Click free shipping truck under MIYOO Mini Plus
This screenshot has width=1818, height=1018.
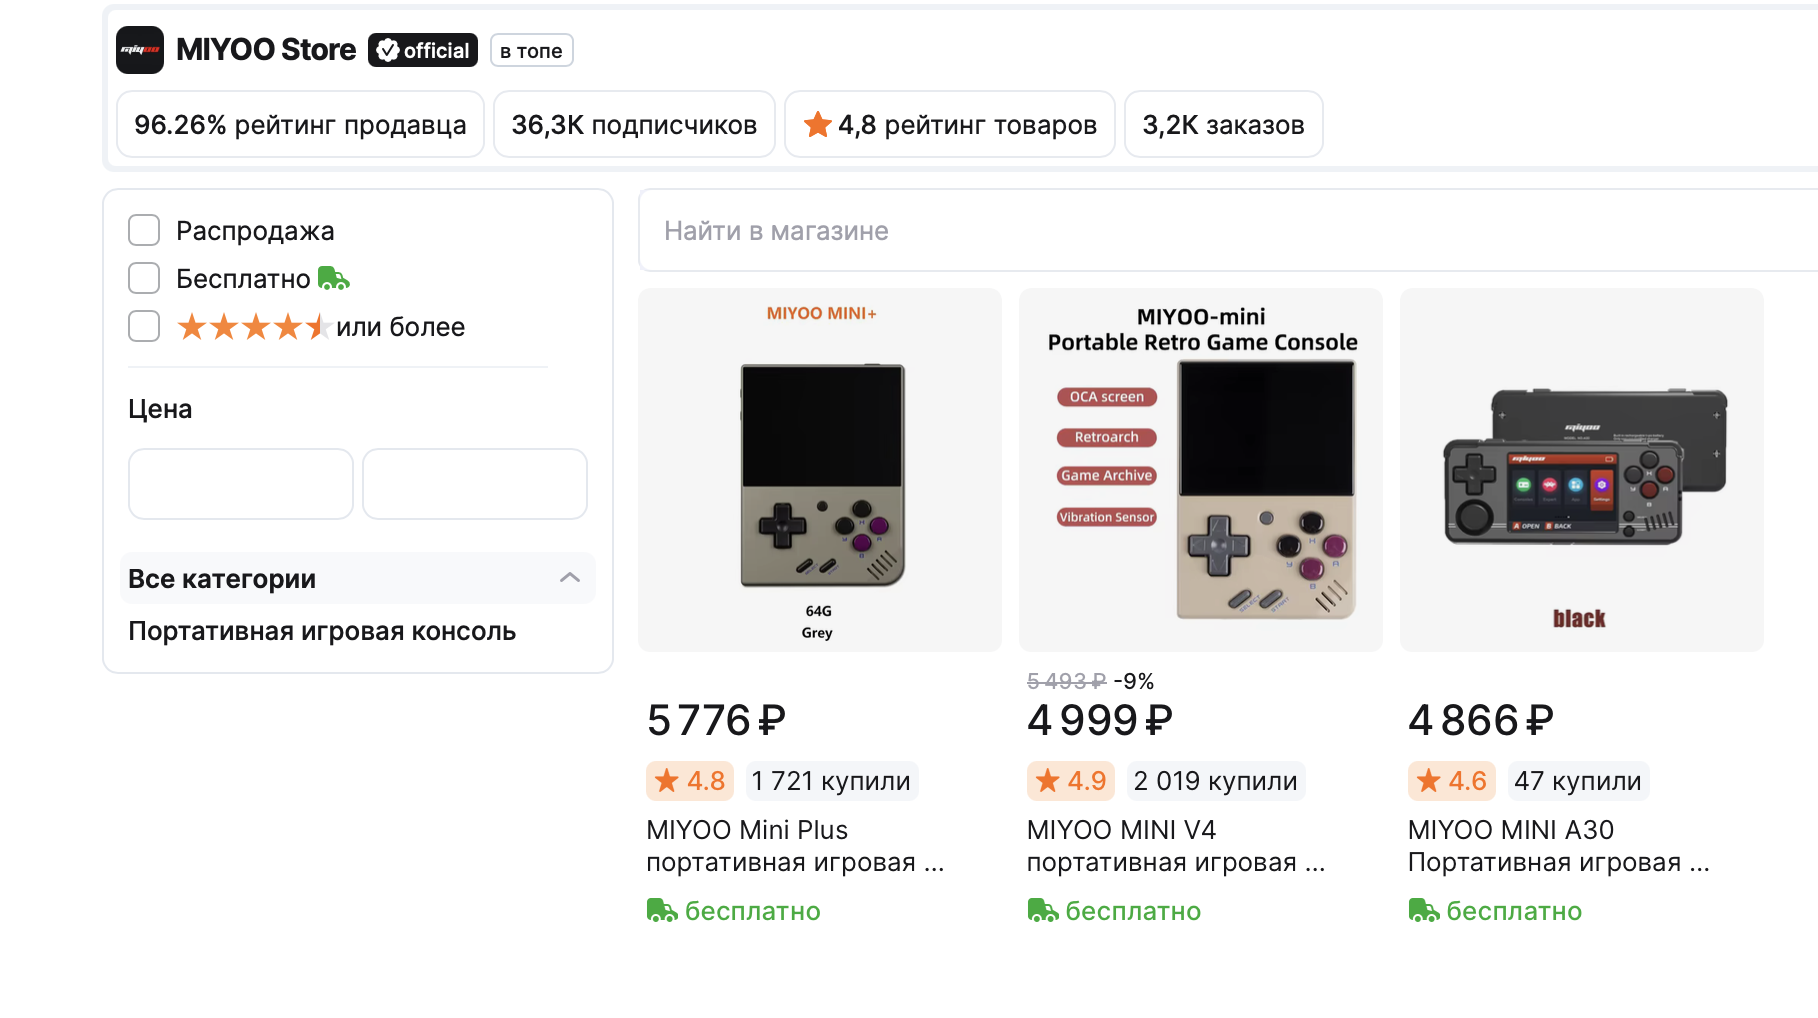tap(662, 911)
